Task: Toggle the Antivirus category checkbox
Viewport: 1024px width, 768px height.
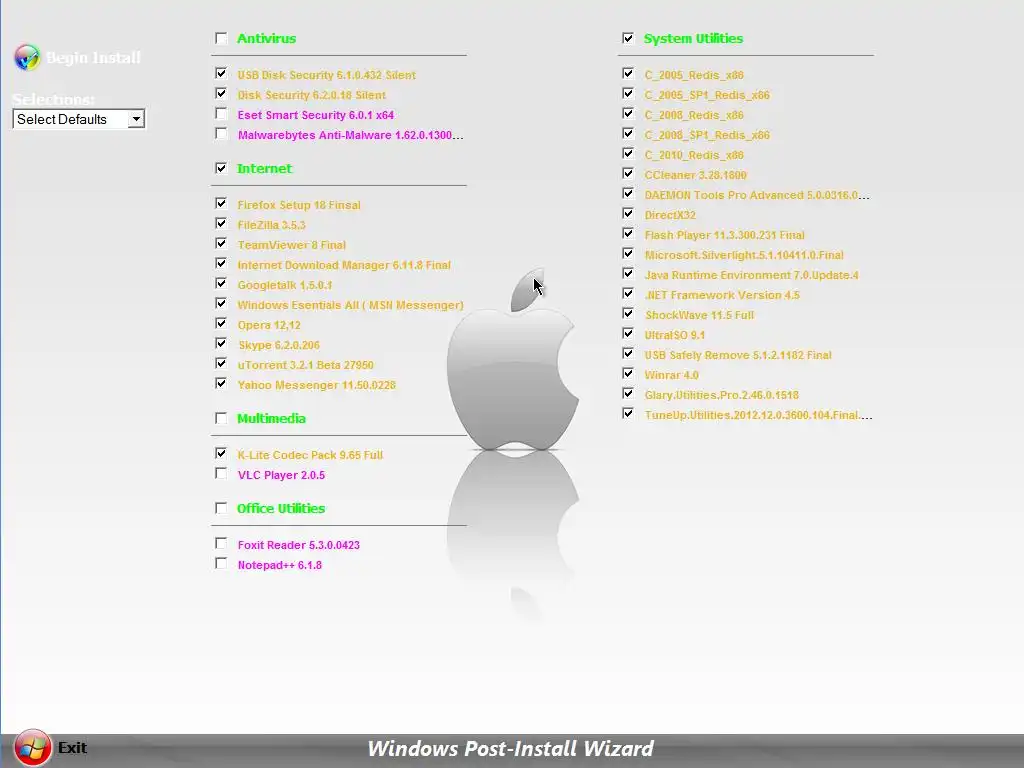Action: pyautogui.click(x=221, y=38)
